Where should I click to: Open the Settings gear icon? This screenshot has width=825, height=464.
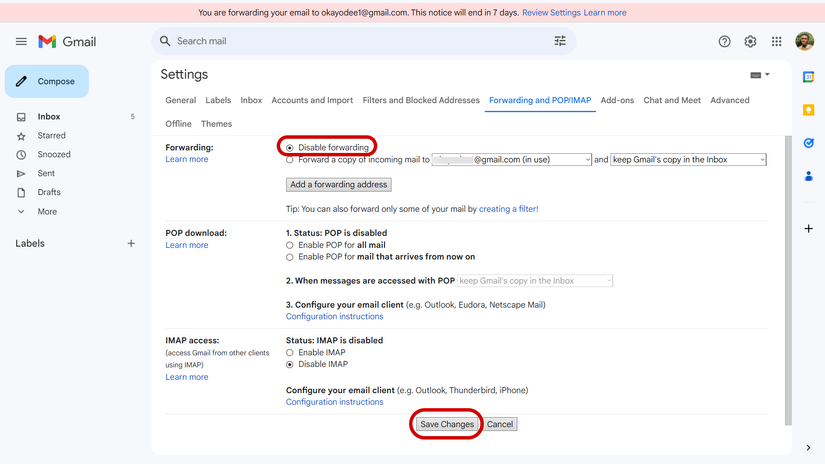[750, 41]
